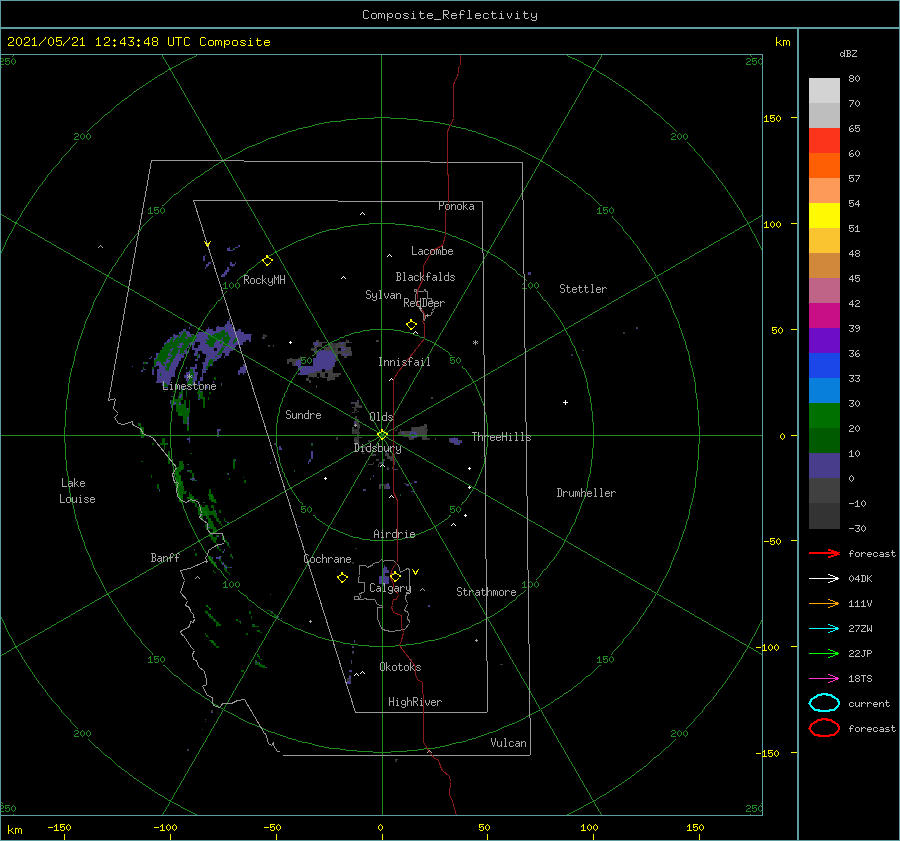Click the yellow diamond marker above the Calgary label
Screen dimensions: 900x841
click(395, 576)
